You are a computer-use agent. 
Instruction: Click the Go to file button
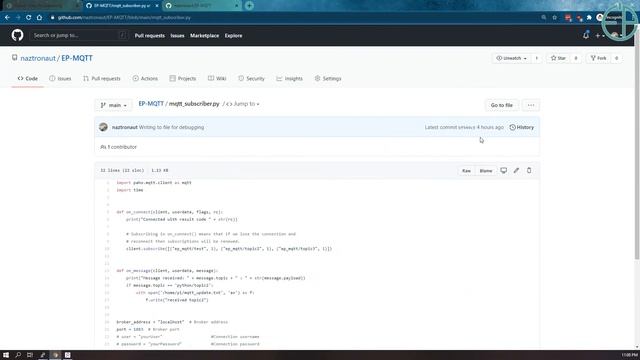point(502,105)
